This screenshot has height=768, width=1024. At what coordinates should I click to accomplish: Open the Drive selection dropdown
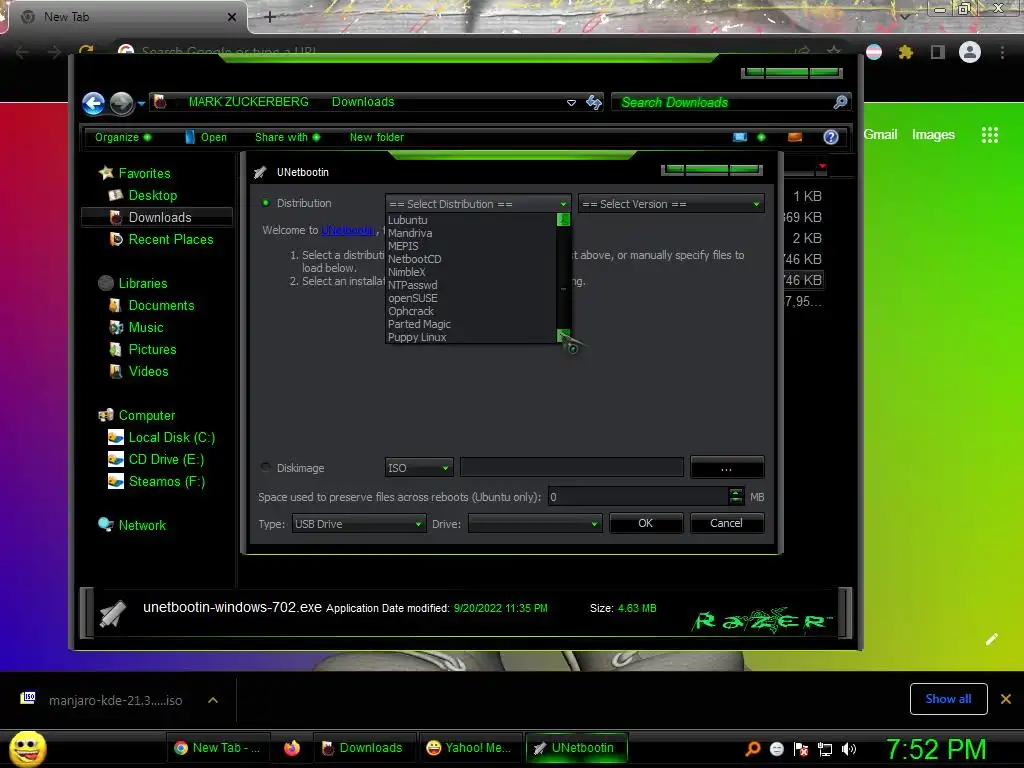tap(535, 524)
